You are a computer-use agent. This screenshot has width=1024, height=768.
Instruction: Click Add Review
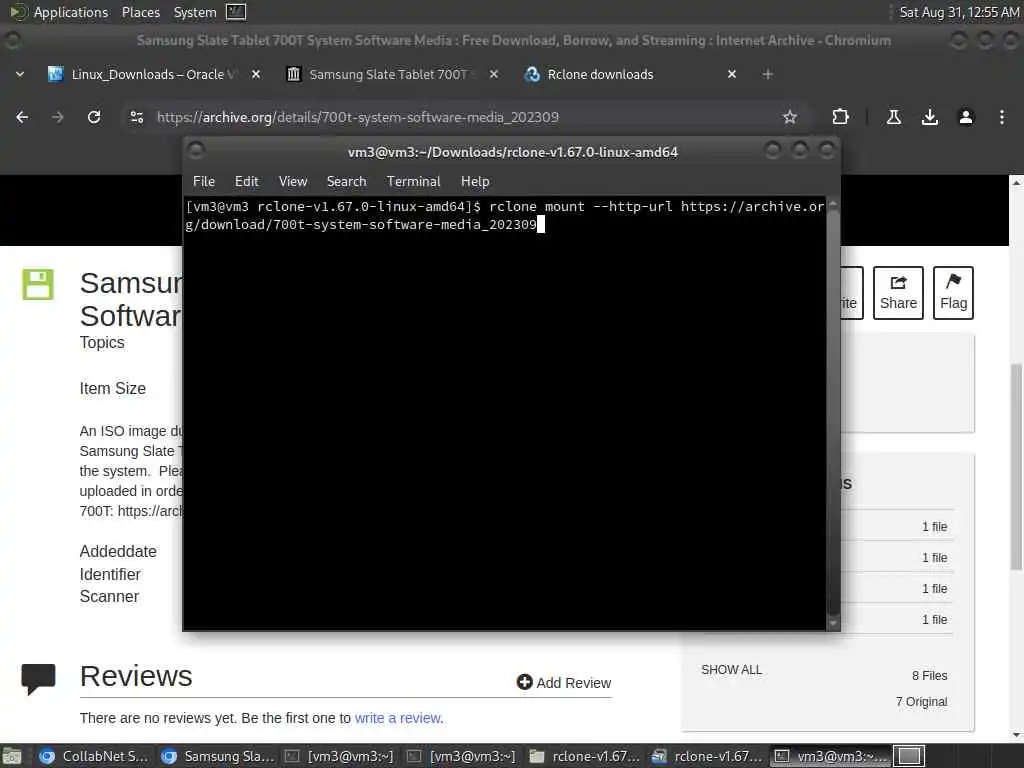564,682
